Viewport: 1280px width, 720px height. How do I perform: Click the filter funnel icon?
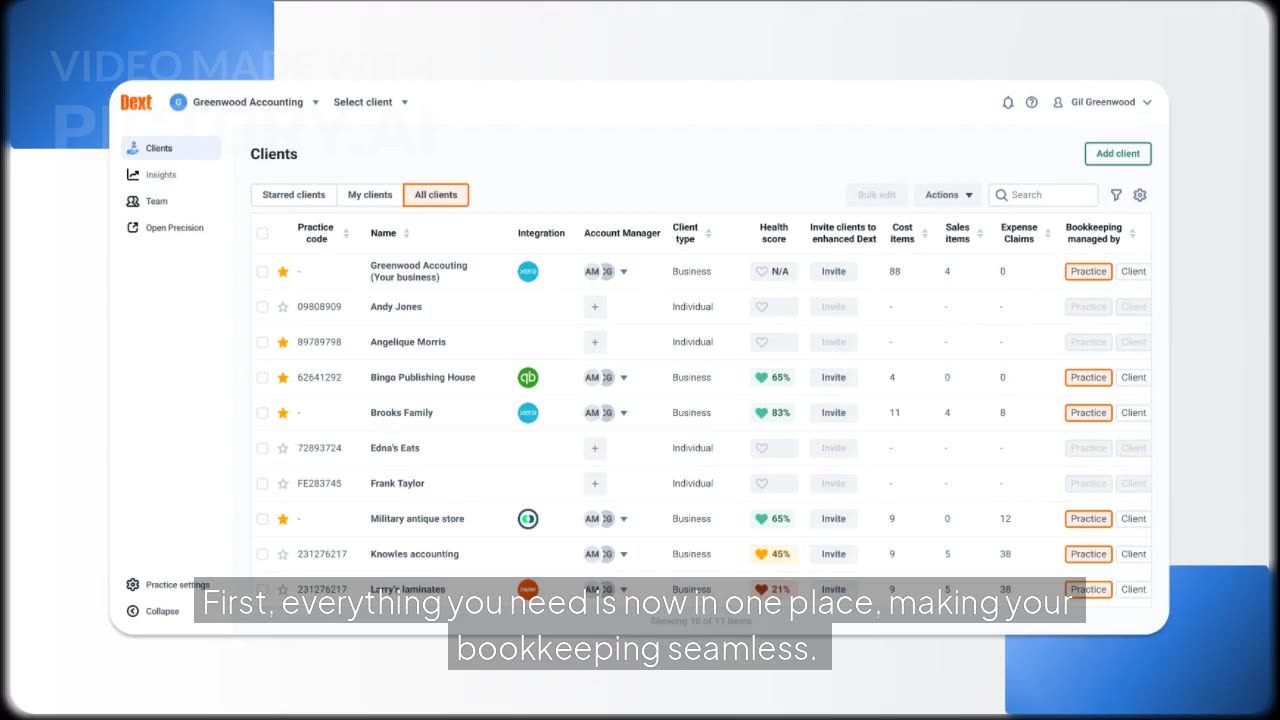1116,195
